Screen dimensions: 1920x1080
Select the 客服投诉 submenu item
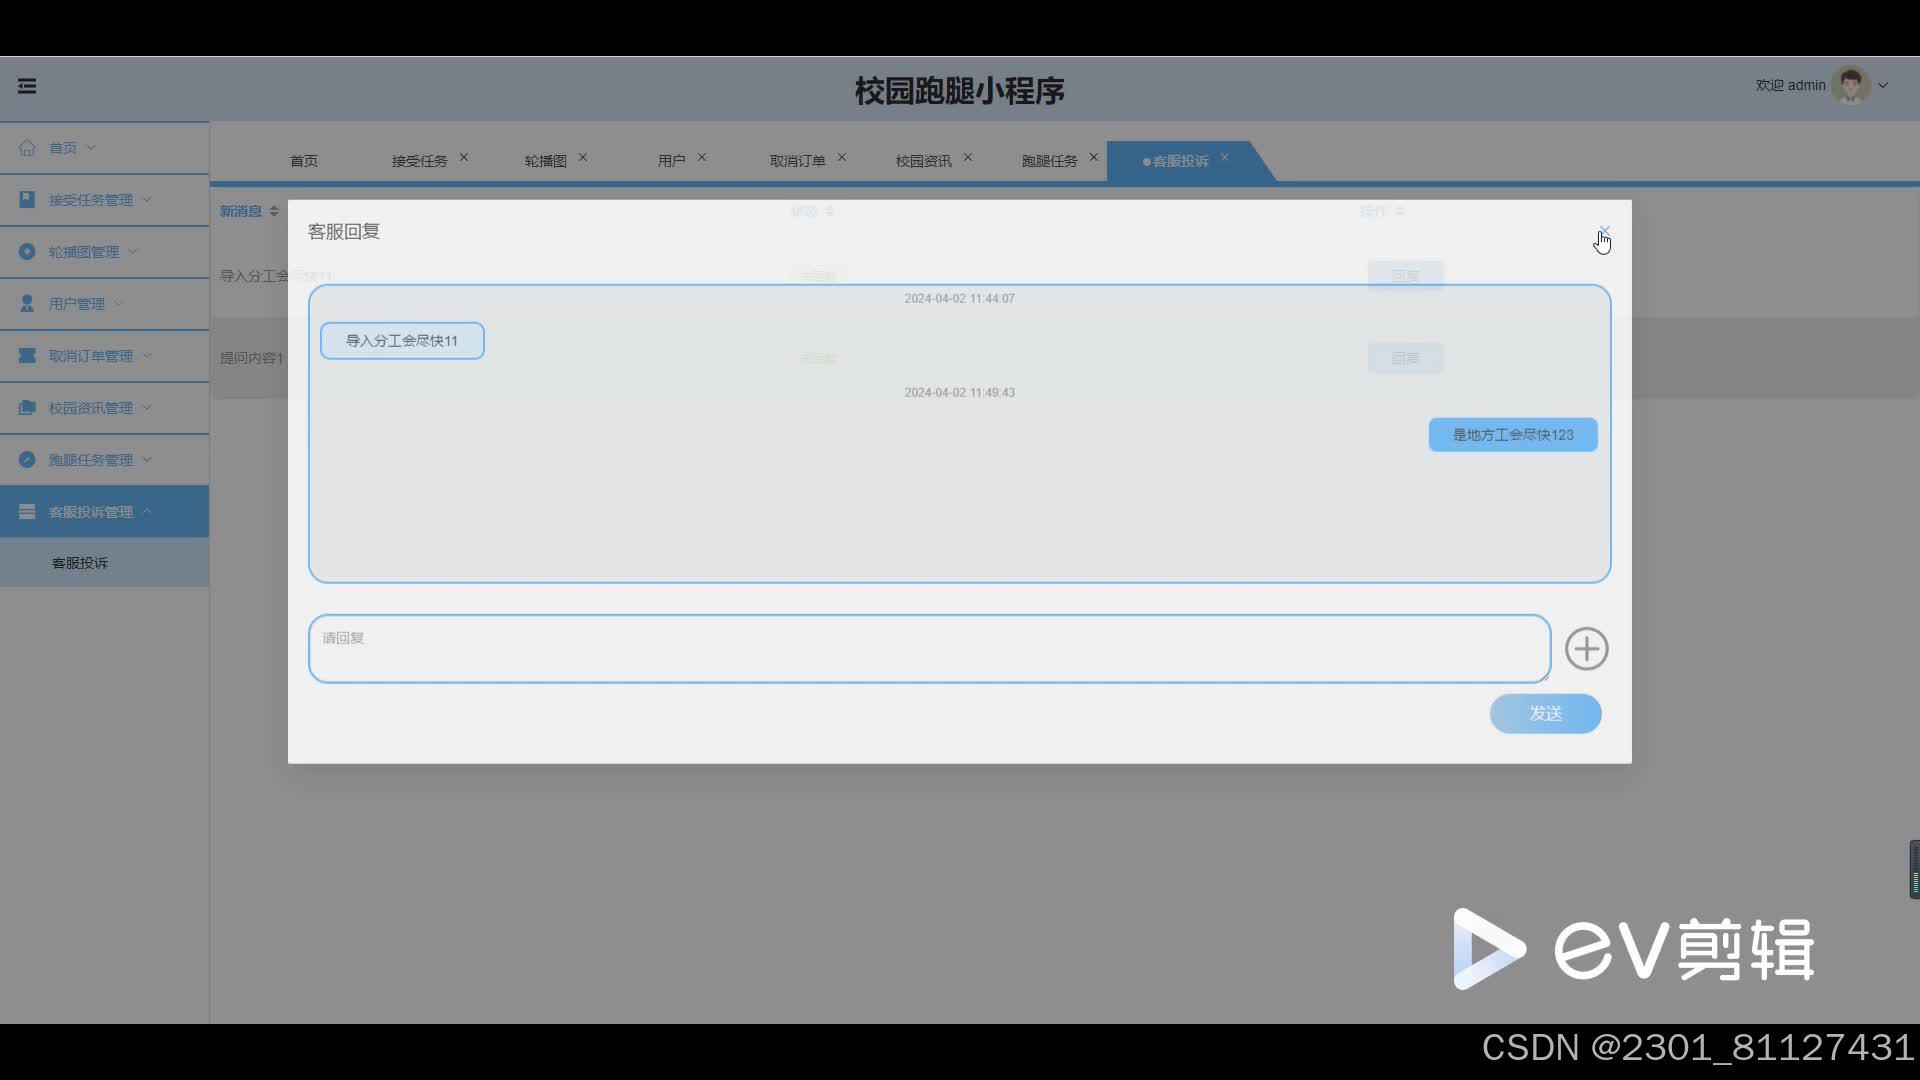[80, 563]
